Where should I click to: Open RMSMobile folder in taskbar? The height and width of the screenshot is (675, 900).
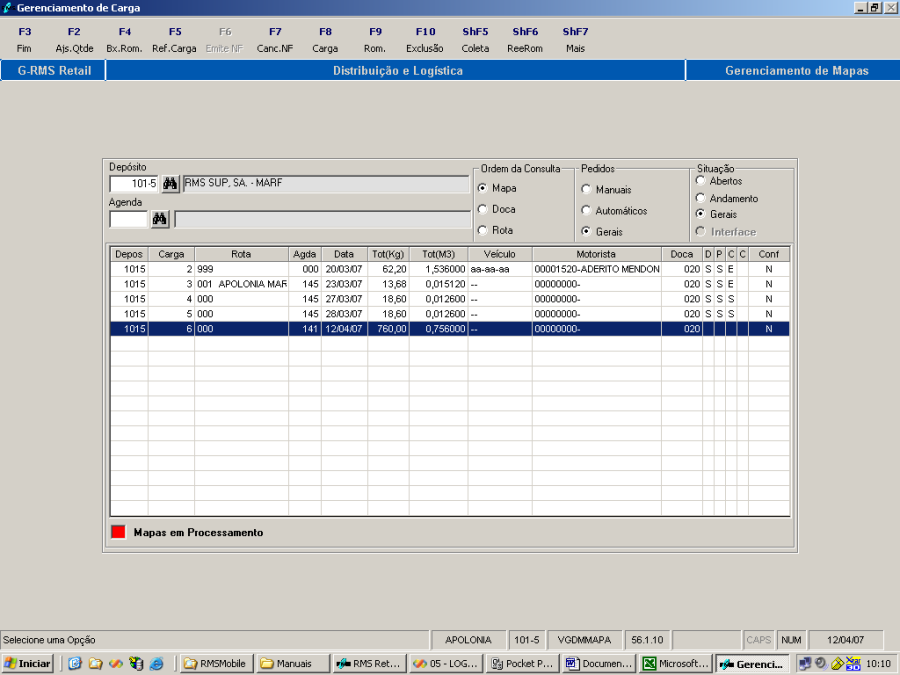(x=216, y=664)
